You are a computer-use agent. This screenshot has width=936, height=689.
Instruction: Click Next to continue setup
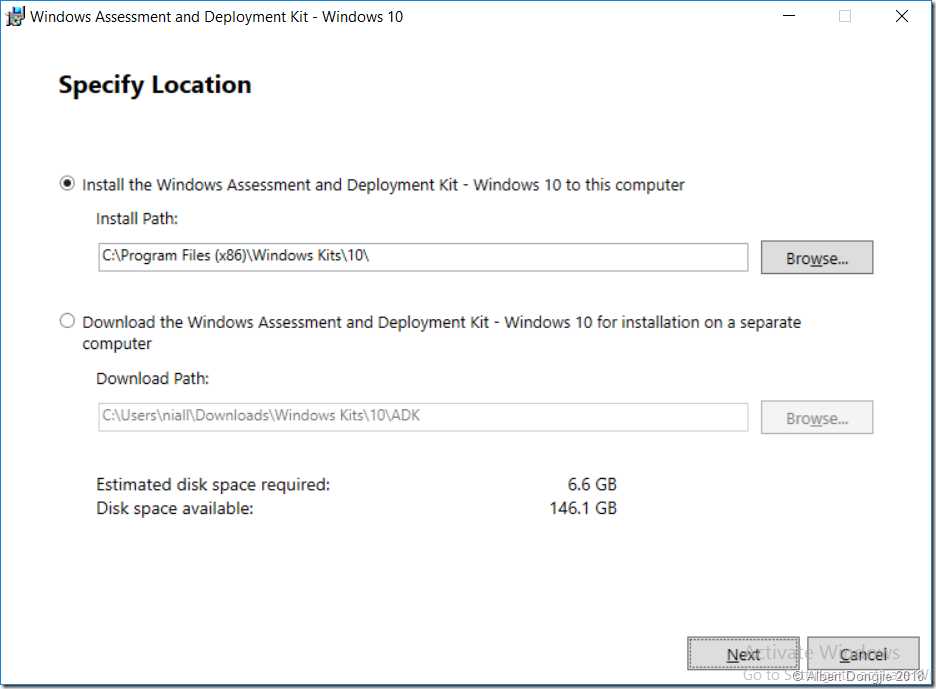pyautogui.click(x=743, y=654)
